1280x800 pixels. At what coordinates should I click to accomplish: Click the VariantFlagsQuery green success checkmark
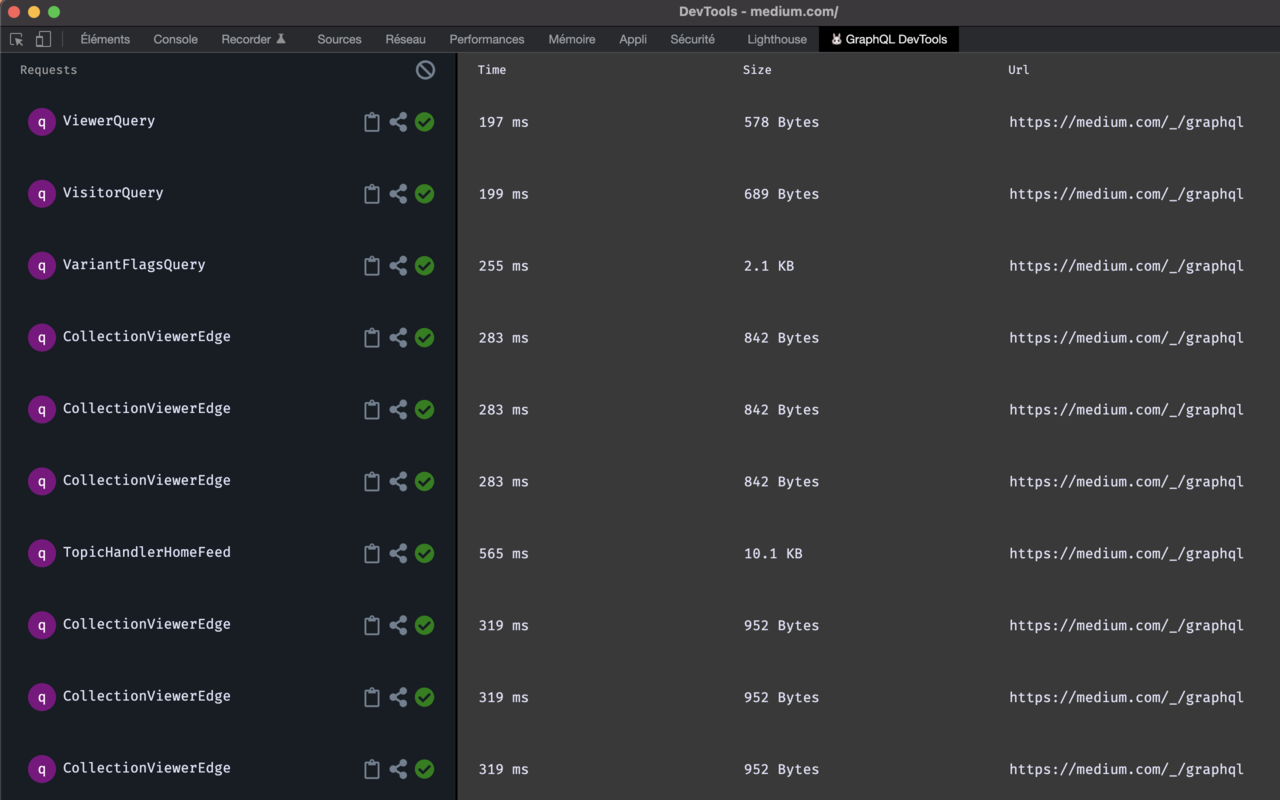tap(425, 266)
